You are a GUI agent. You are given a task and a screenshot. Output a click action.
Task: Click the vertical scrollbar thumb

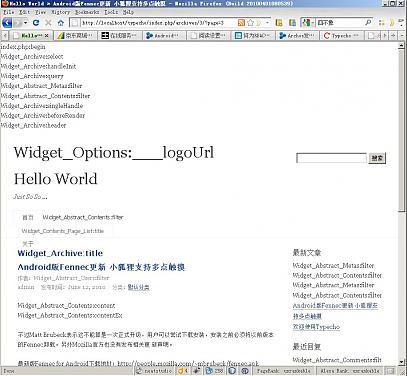coord(402,131)
